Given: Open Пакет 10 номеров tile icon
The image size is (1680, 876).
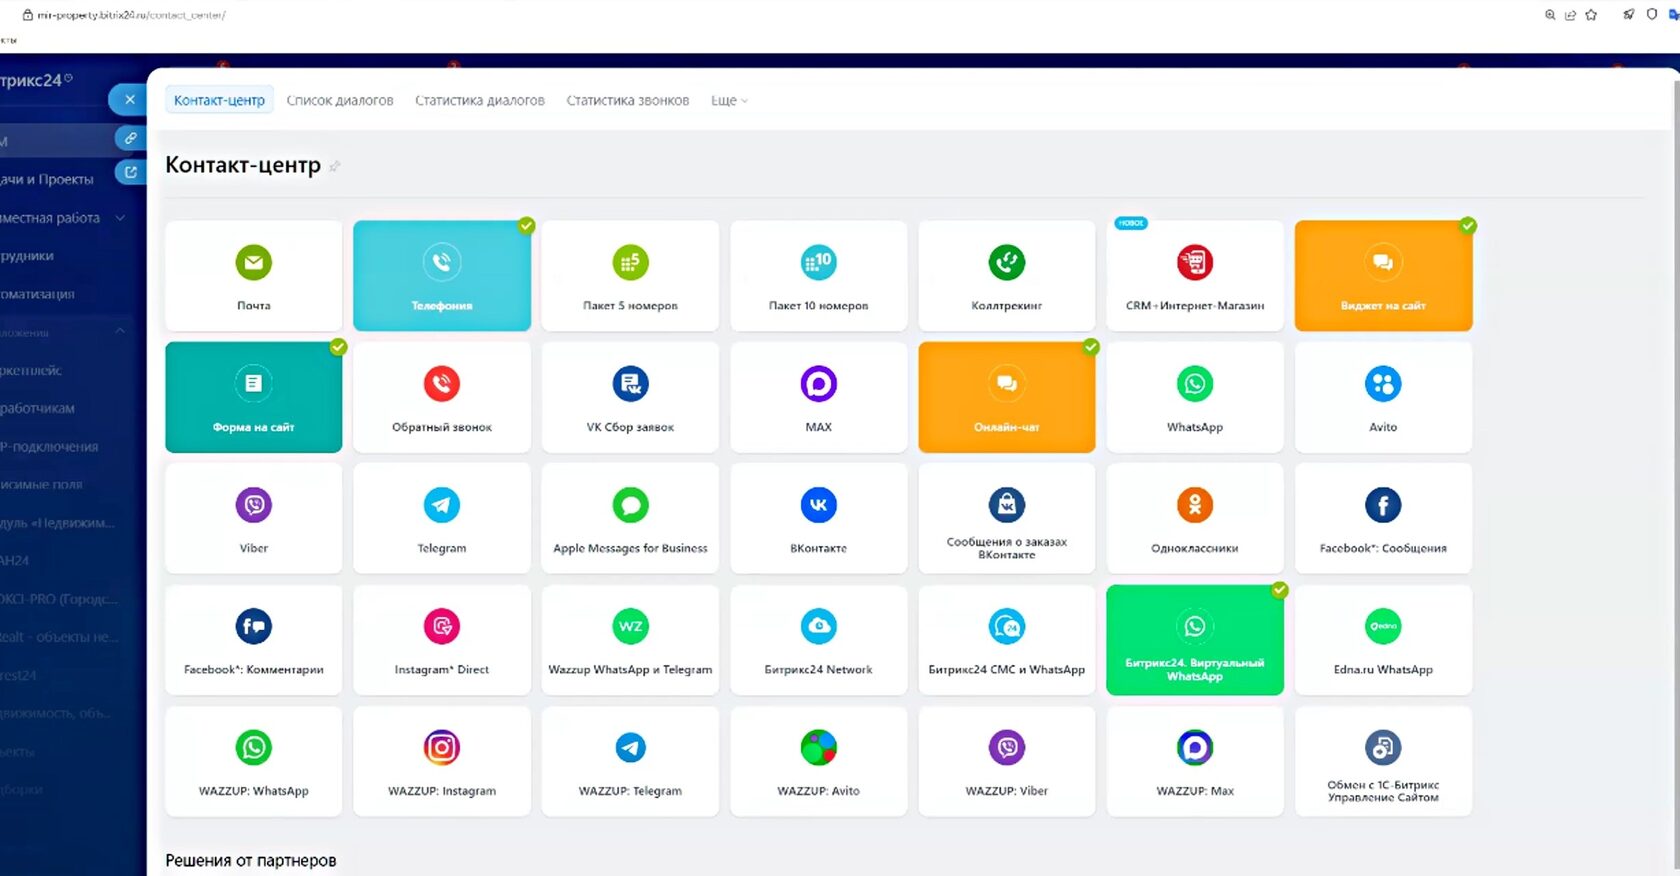Looking at the screenshot, I should (x=818, y=263).
